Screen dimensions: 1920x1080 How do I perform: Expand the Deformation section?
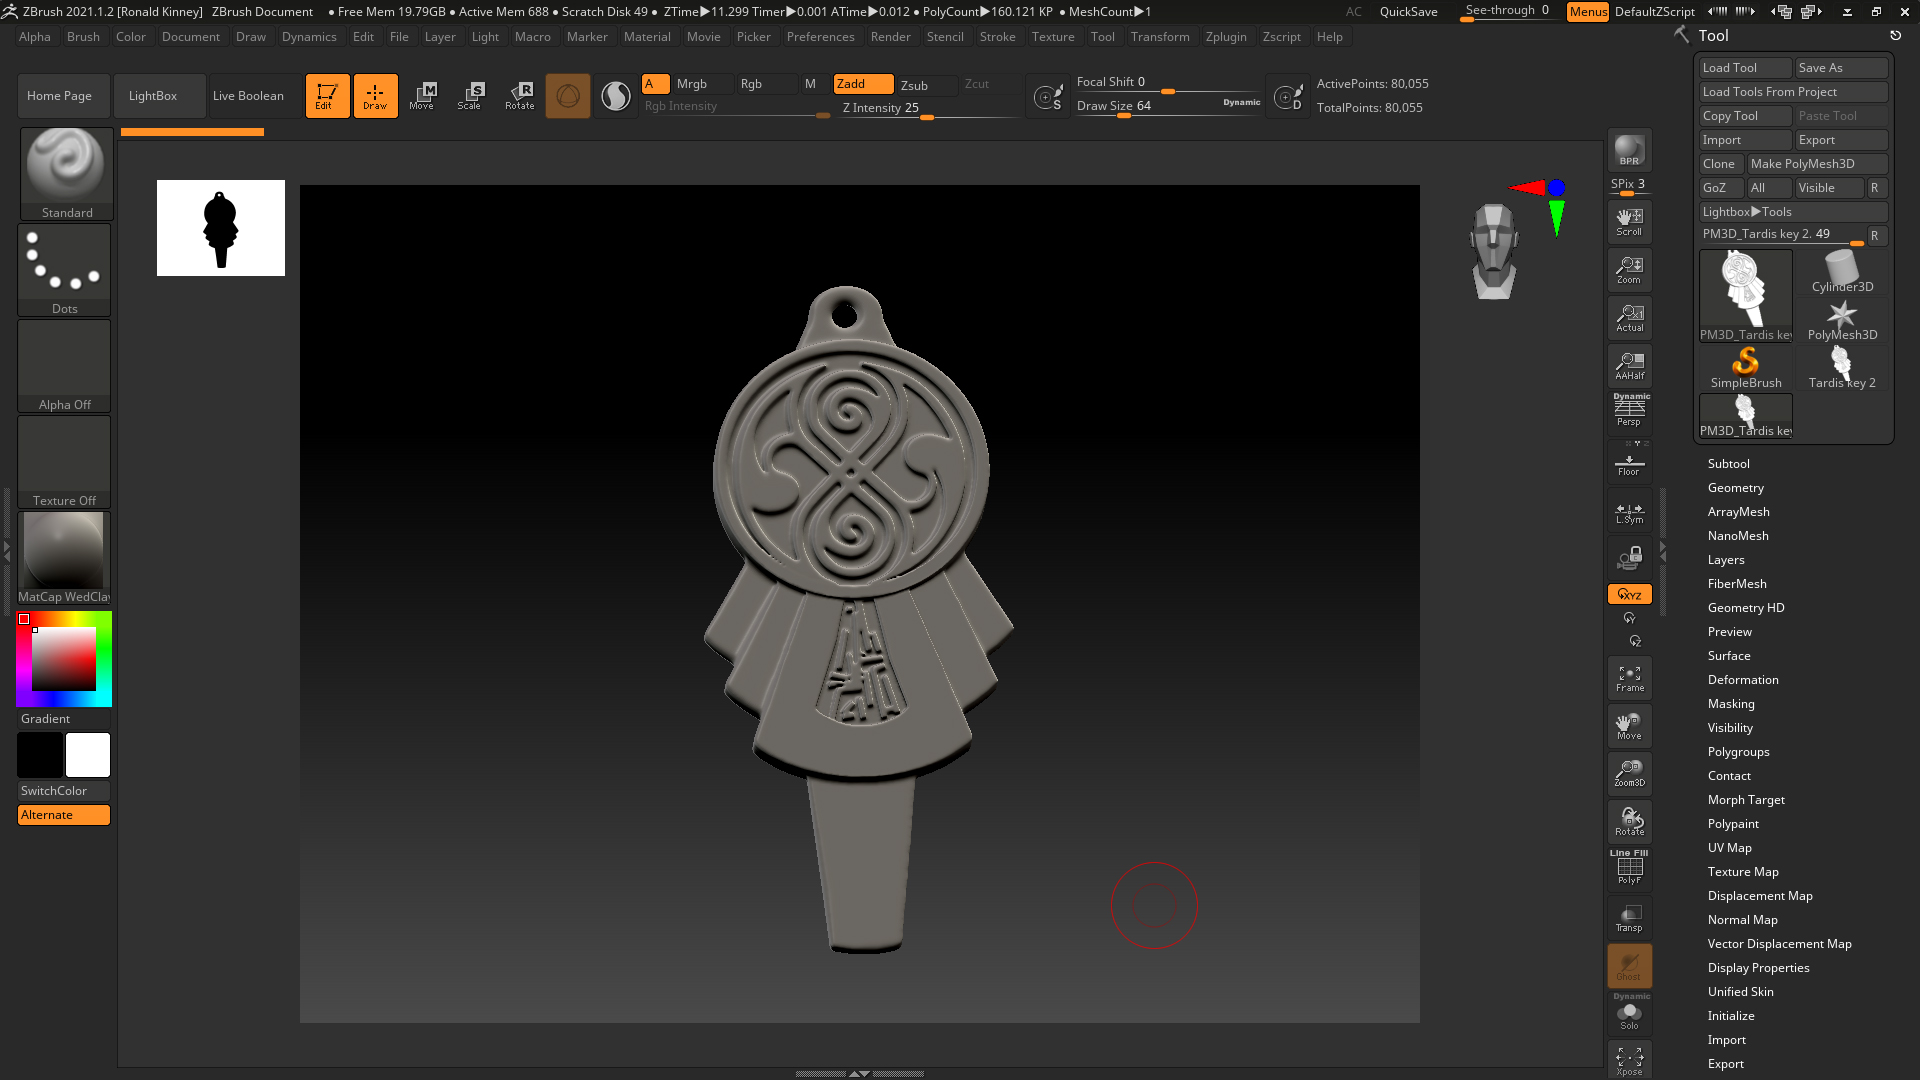point(1742,680)
